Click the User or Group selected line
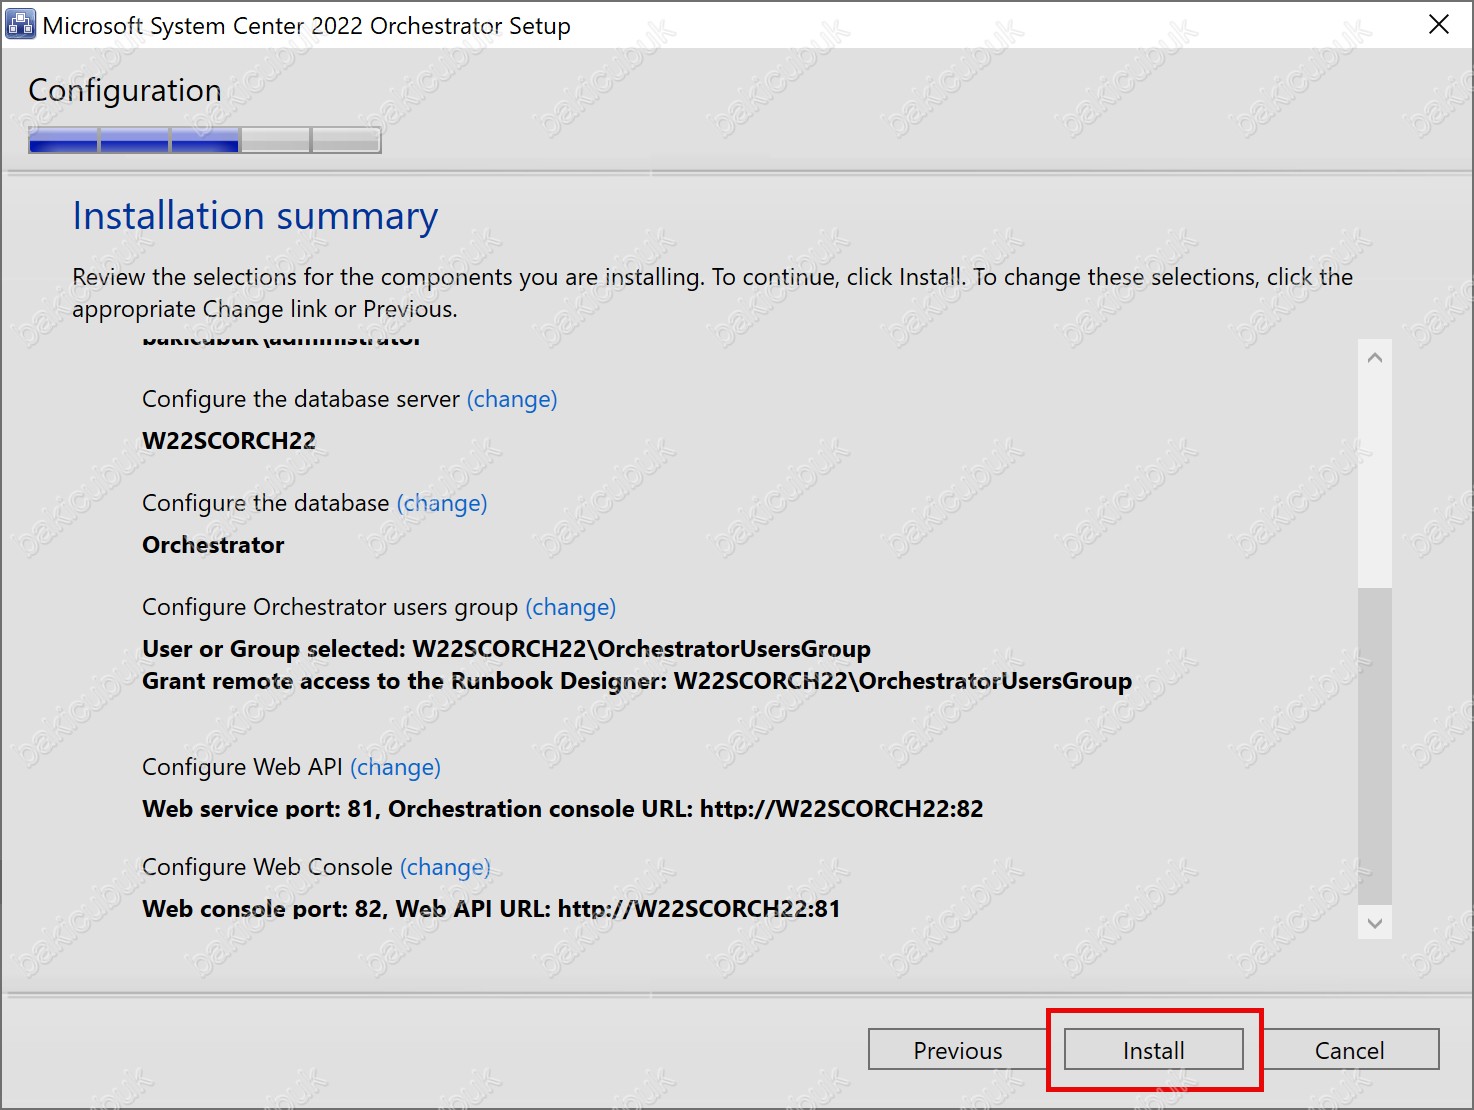Screen dimensions: 1474x1110 (x=506, y=649)
